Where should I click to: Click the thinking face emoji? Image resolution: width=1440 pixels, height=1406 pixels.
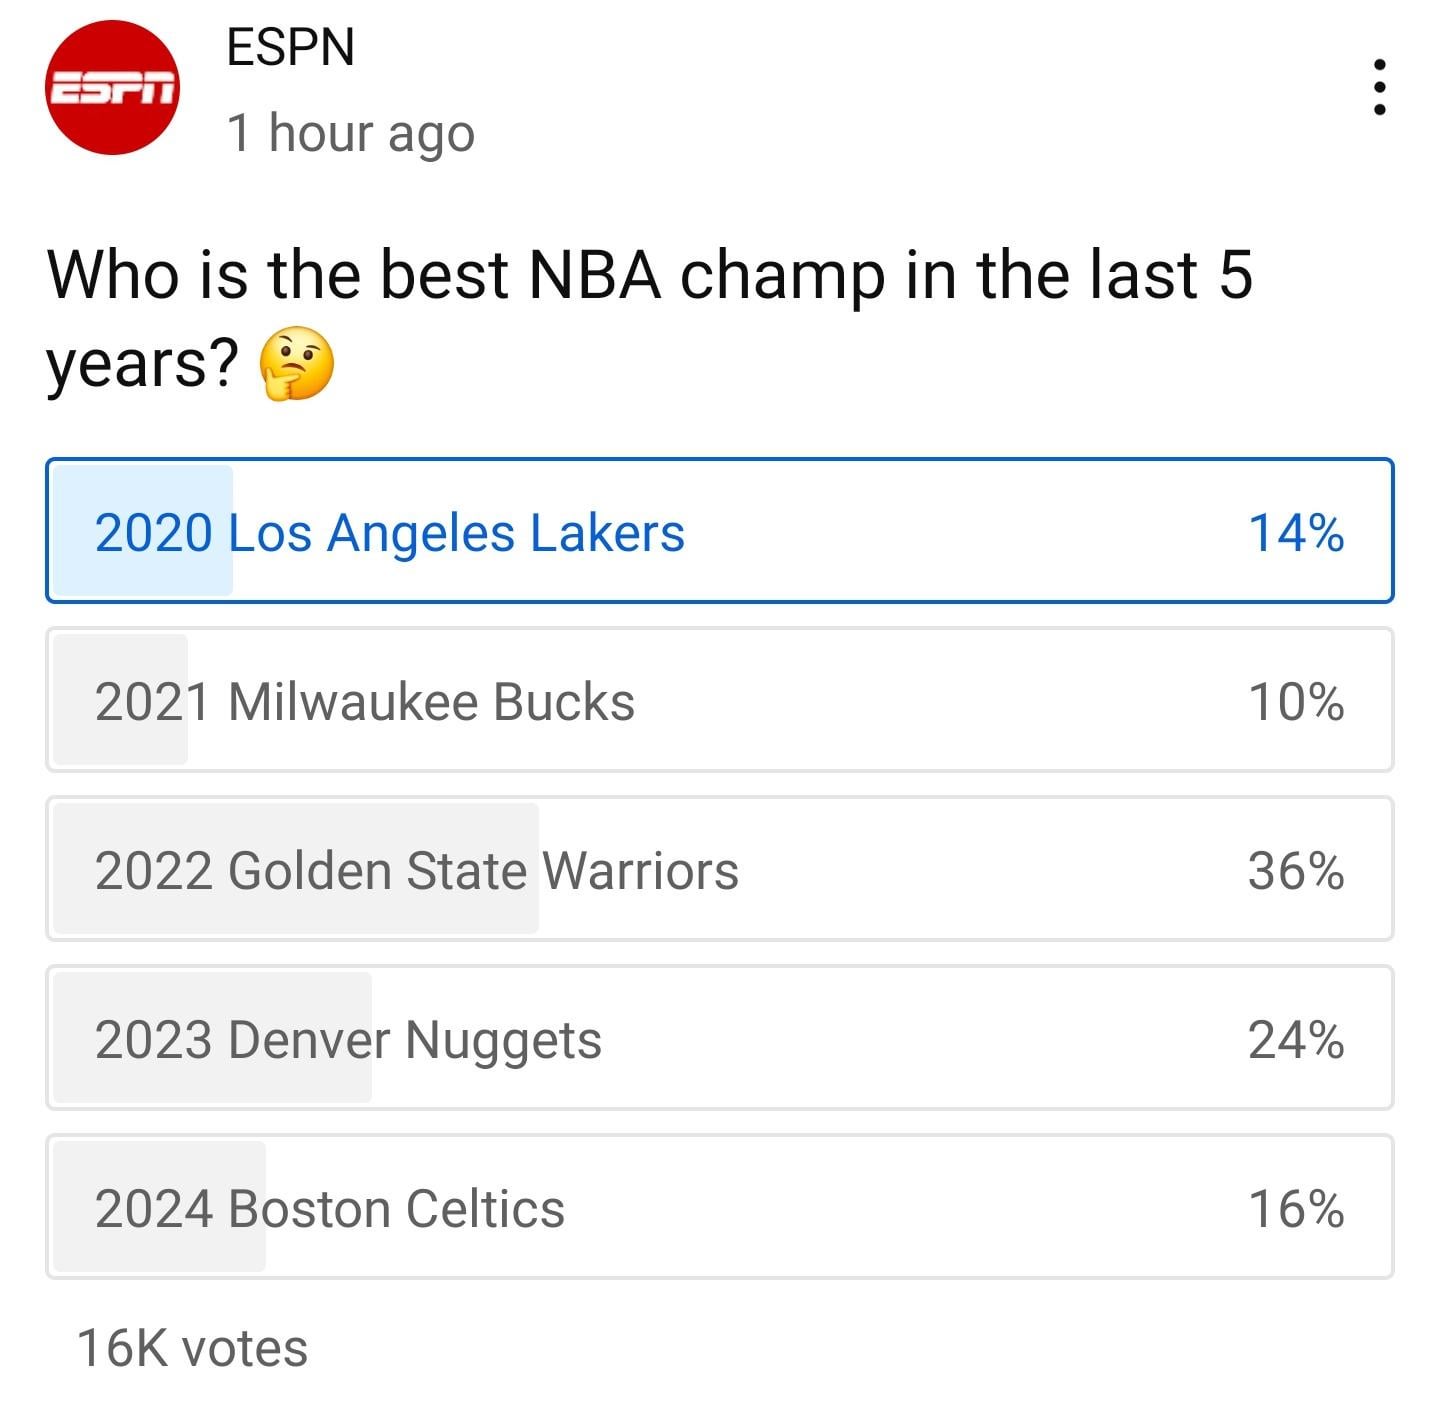(x=296, y=363)
